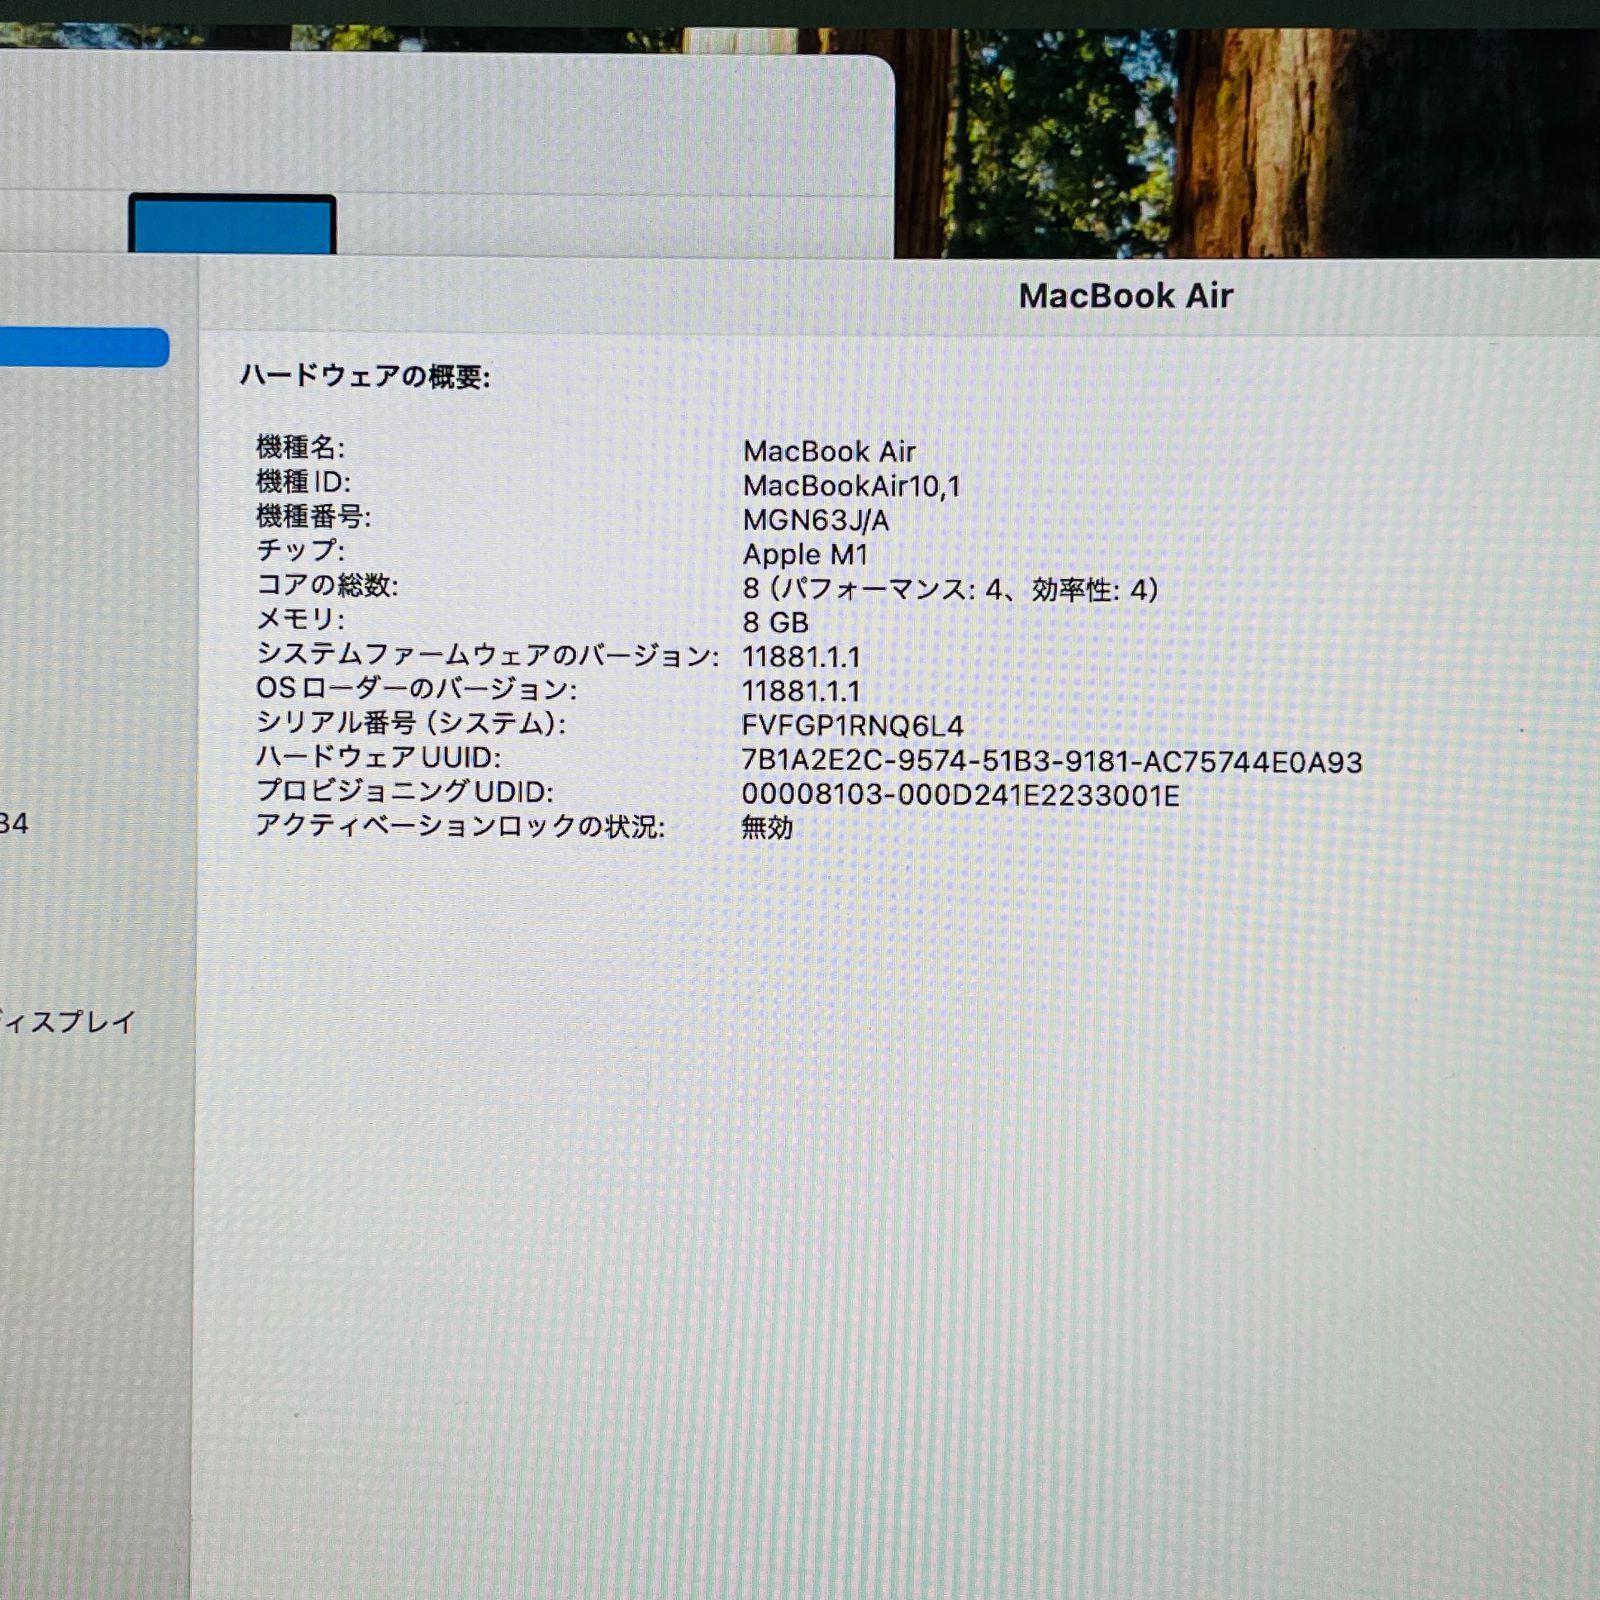
Task: Click the 機種名 label
Action: point(300,447)
